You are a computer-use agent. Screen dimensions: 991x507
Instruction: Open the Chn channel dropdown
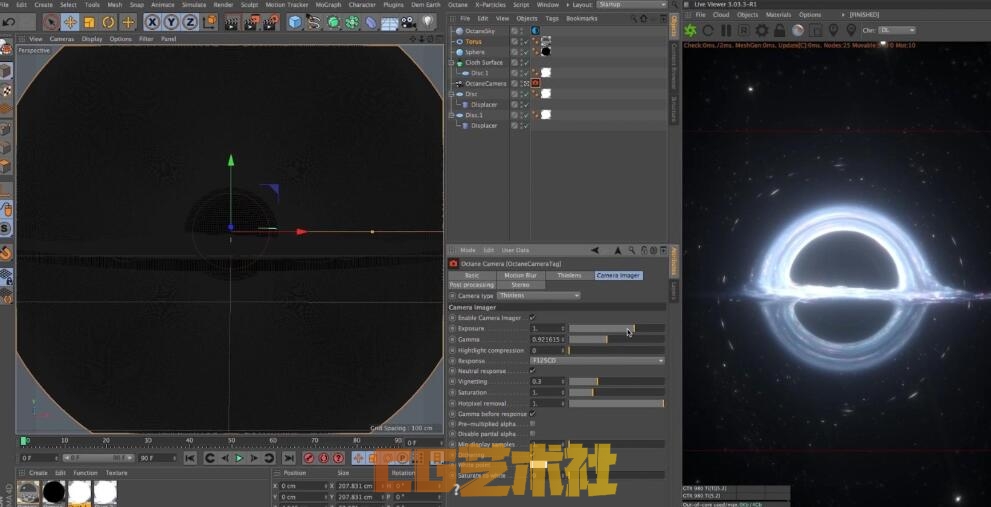tap(897, 30)
